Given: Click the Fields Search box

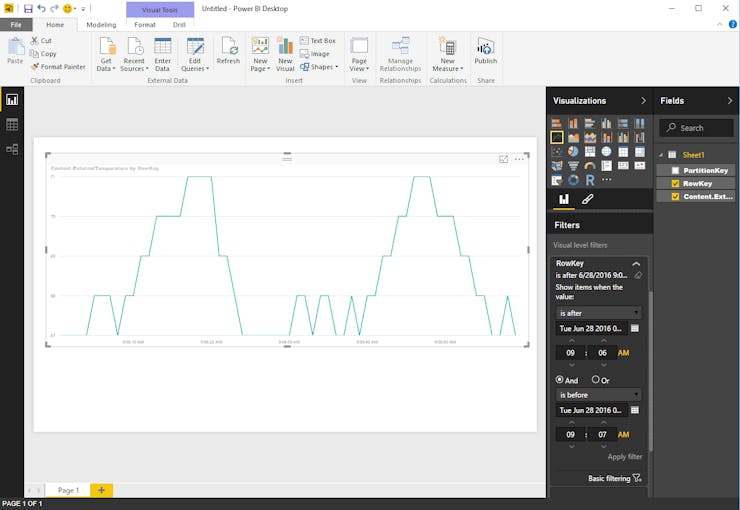Looking at the screenshot, I should [x=696, y=128].
